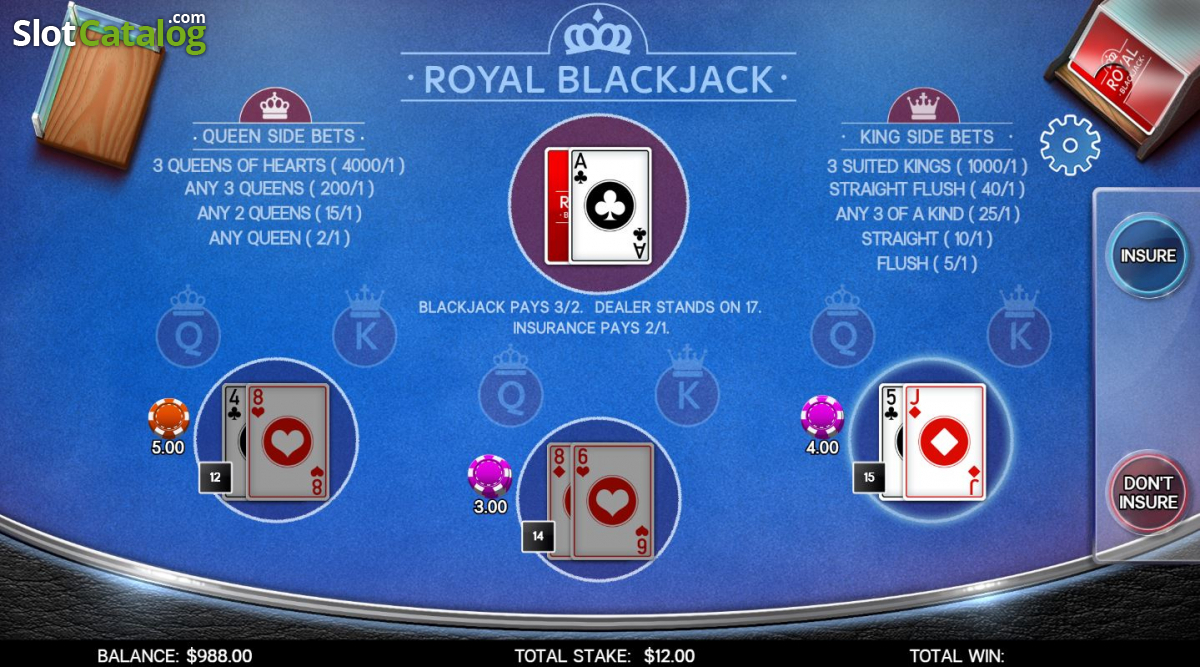Click the DON'T INSURE button
Viewport: 1200px width, 667px height.
[x=1147, y=493]
